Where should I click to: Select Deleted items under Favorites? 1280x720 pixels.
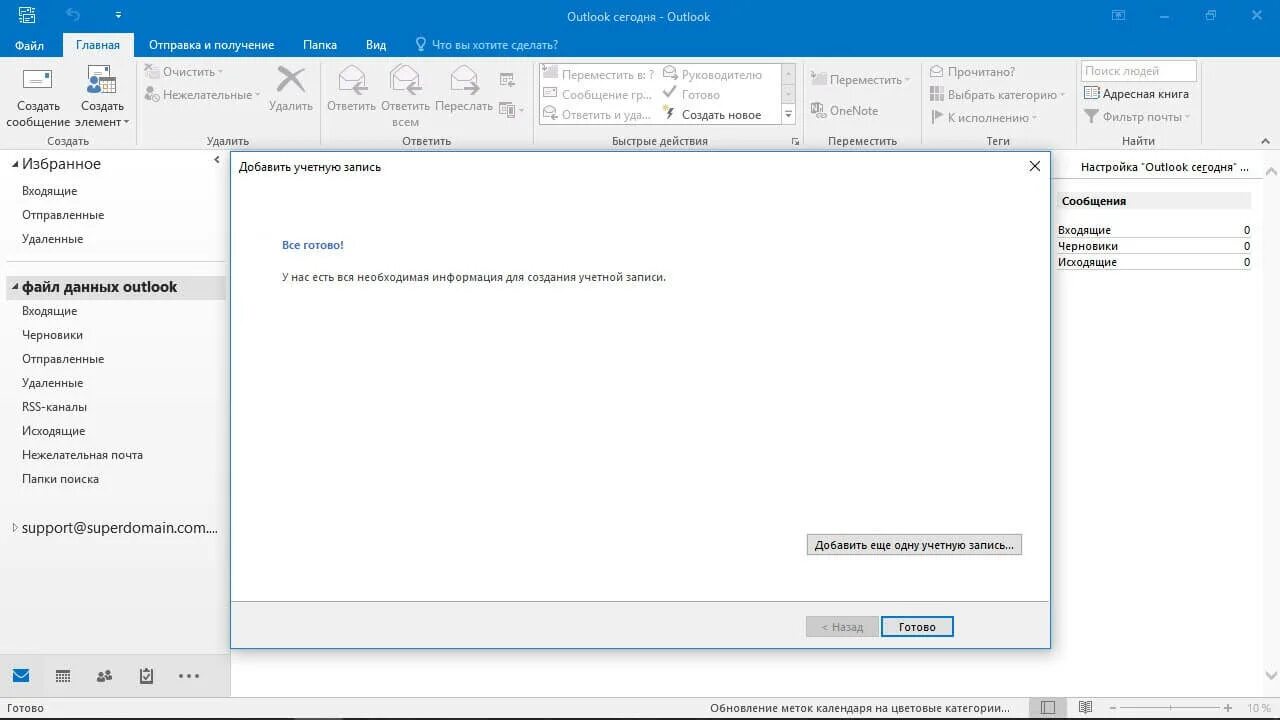click(x=53, y=239)
